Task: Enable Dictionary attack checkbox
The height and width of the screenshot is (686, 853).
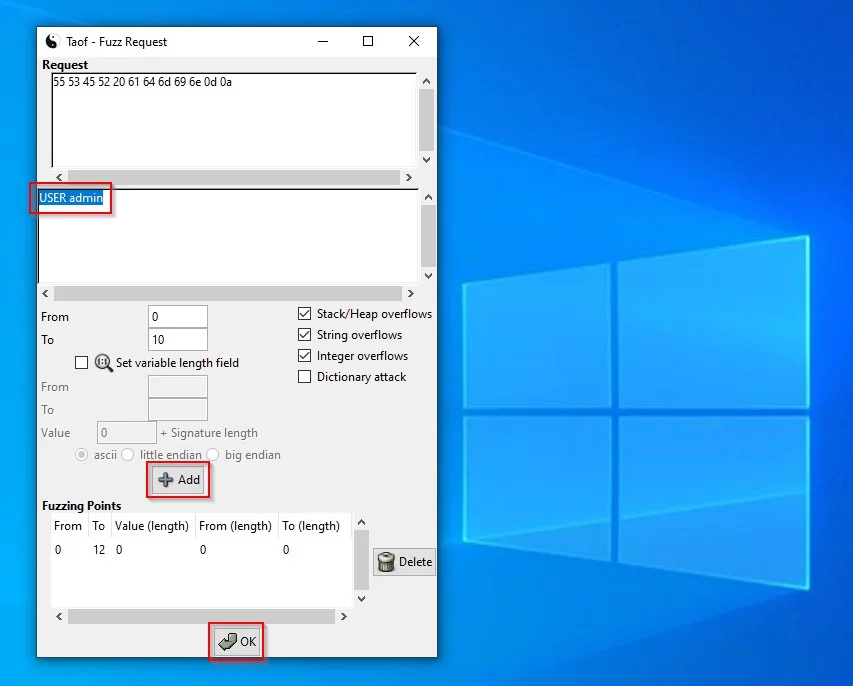Action: click(x=305, y=377)
